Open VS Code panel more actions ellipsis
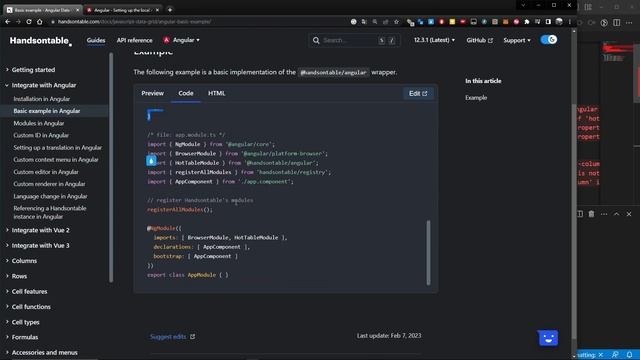The image size is (640, 360). [604, 214]
